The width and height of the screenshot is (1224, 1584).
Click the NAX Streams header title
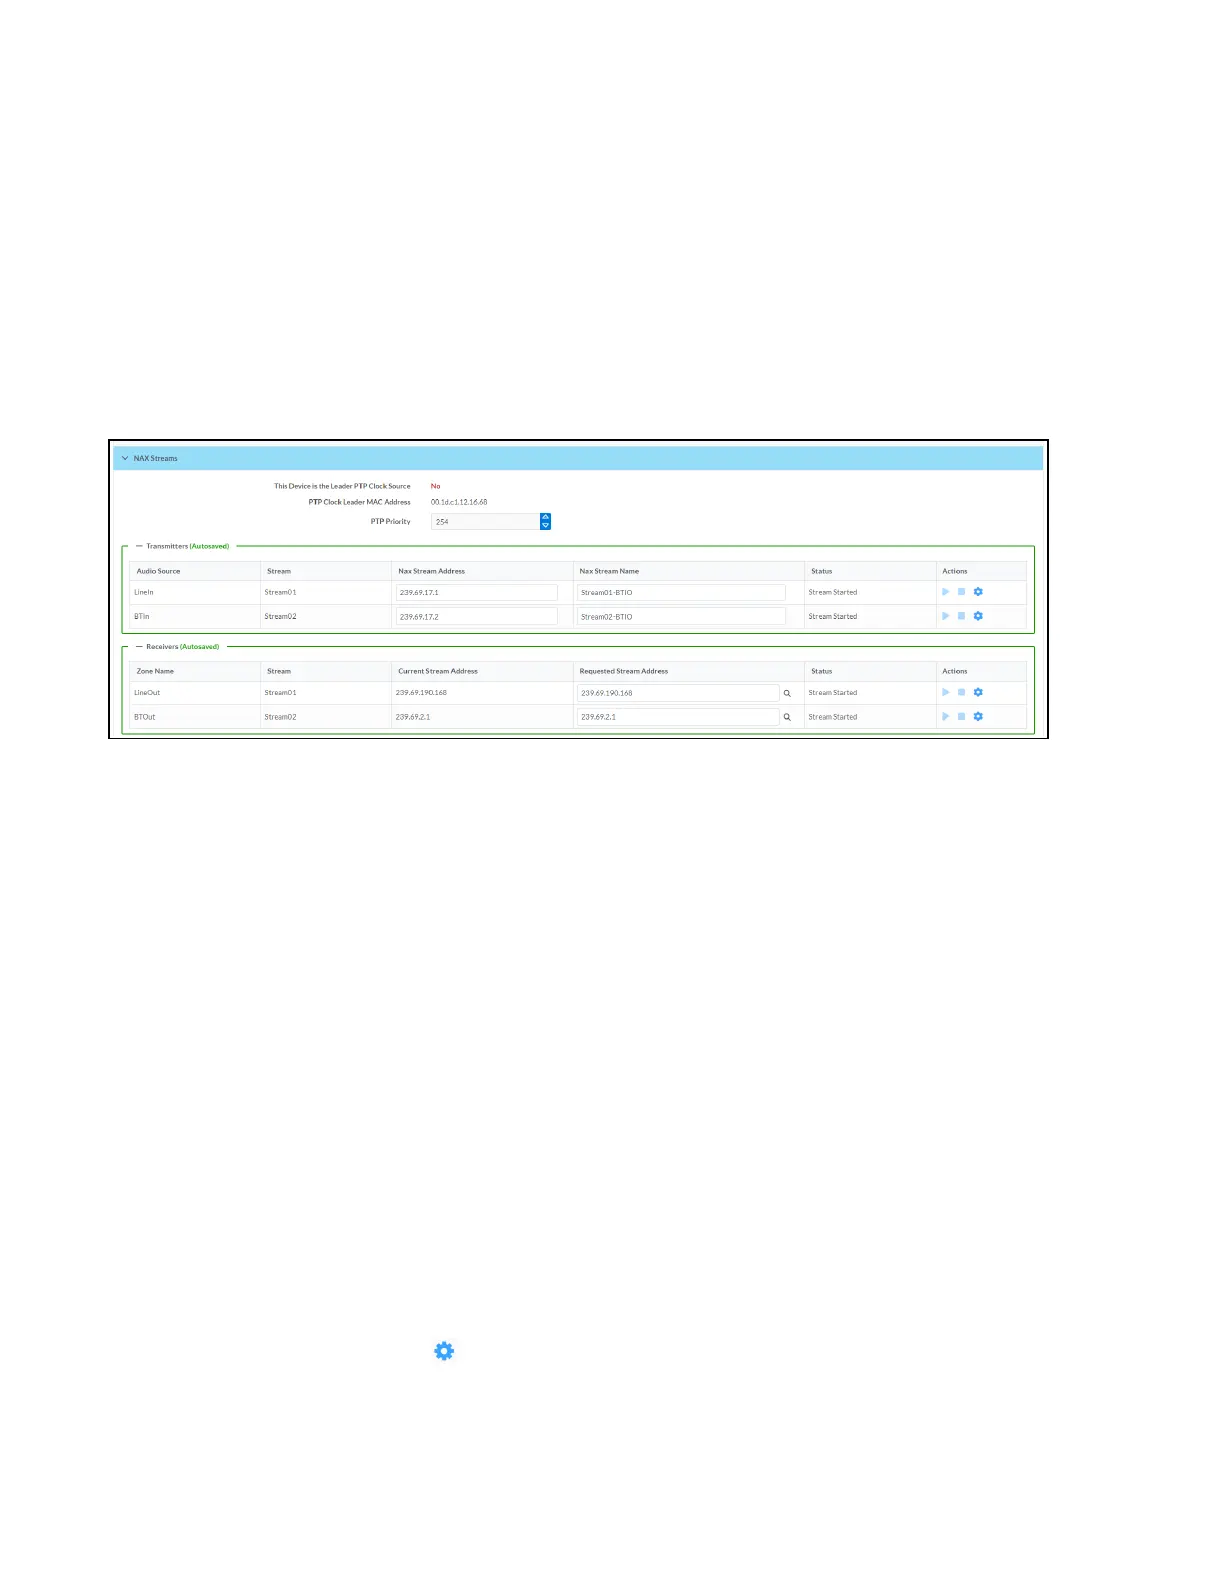156,458
